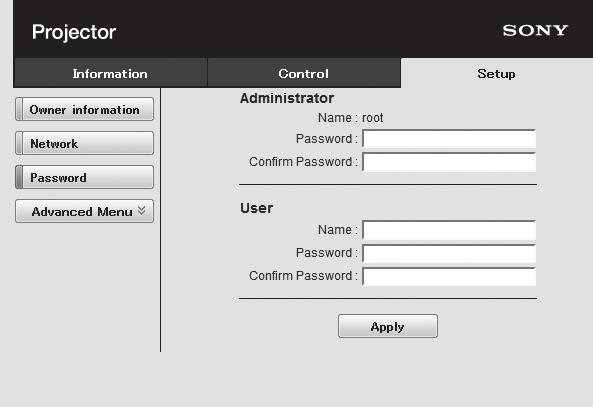Viewport: 593px width, 407px height.
Task: Select the Password sidebar button
Action: click(x=84, y=177)
